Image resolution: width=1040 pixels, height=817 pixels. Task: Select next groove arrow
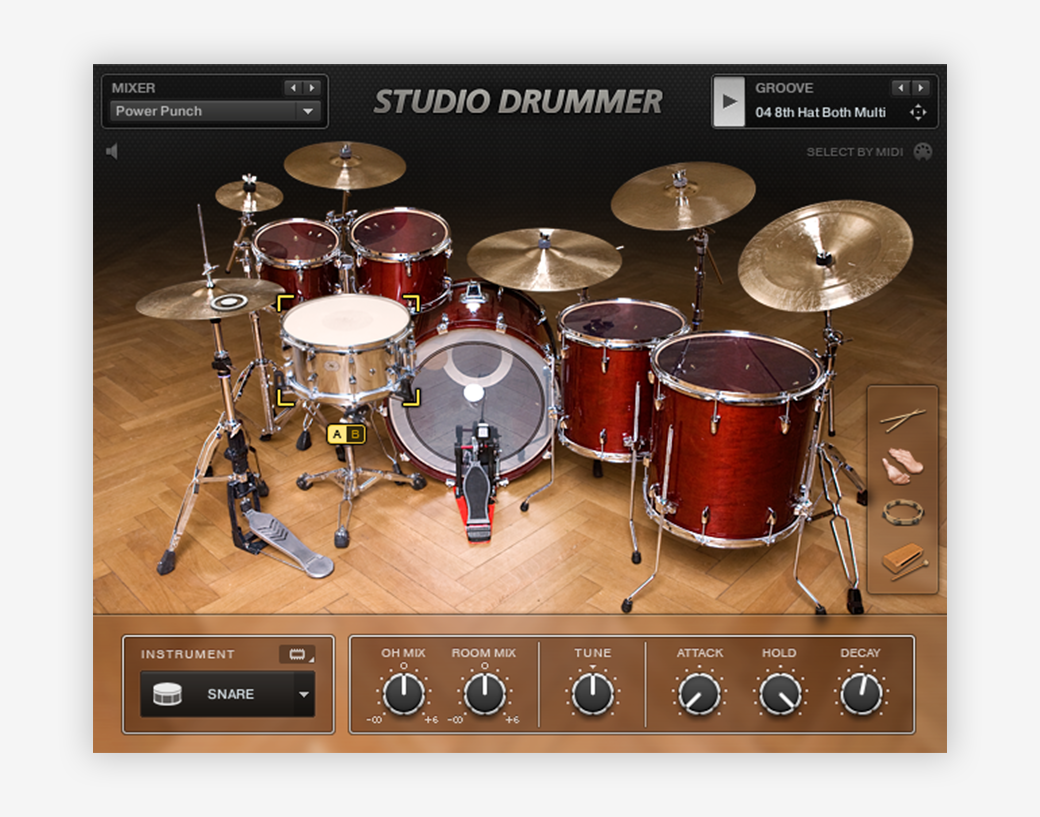point(921,88)
